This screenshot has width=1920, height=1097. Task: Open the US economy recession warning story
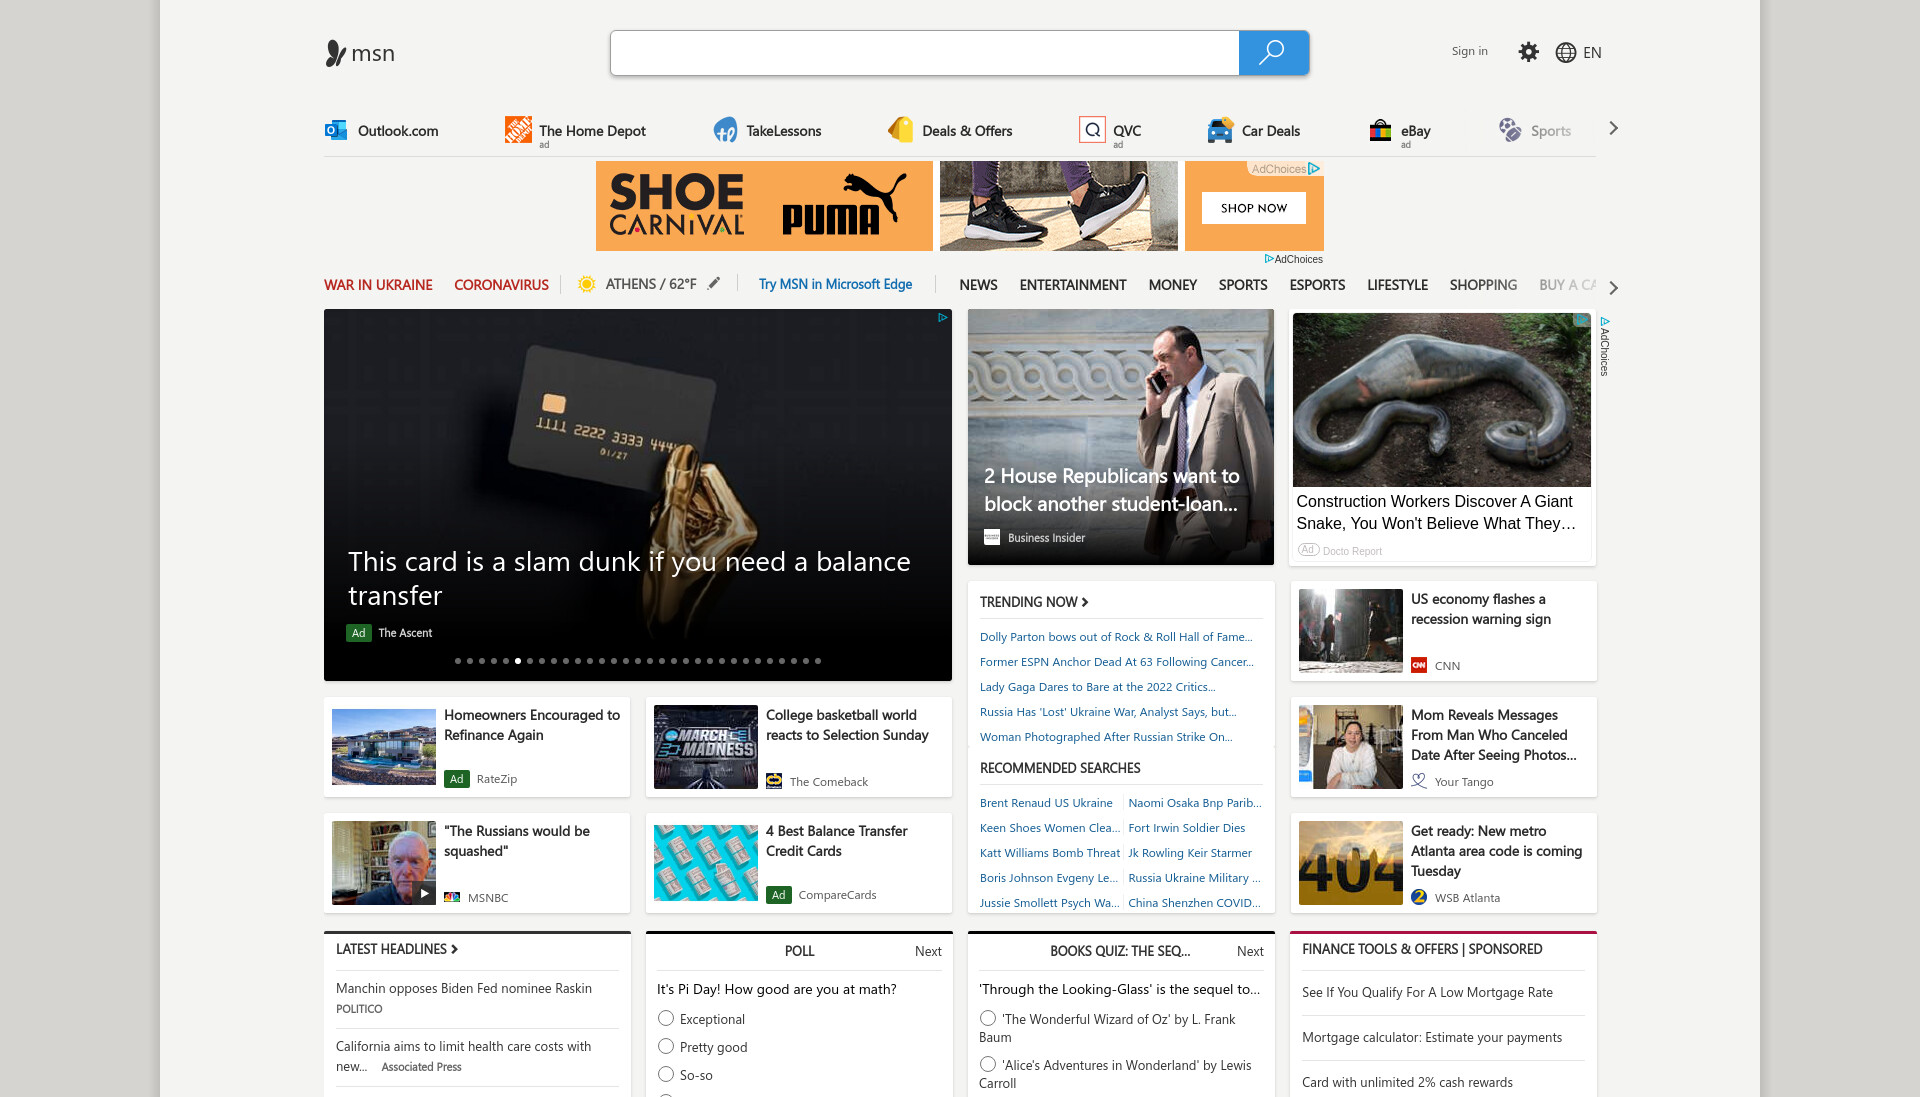1481,609
